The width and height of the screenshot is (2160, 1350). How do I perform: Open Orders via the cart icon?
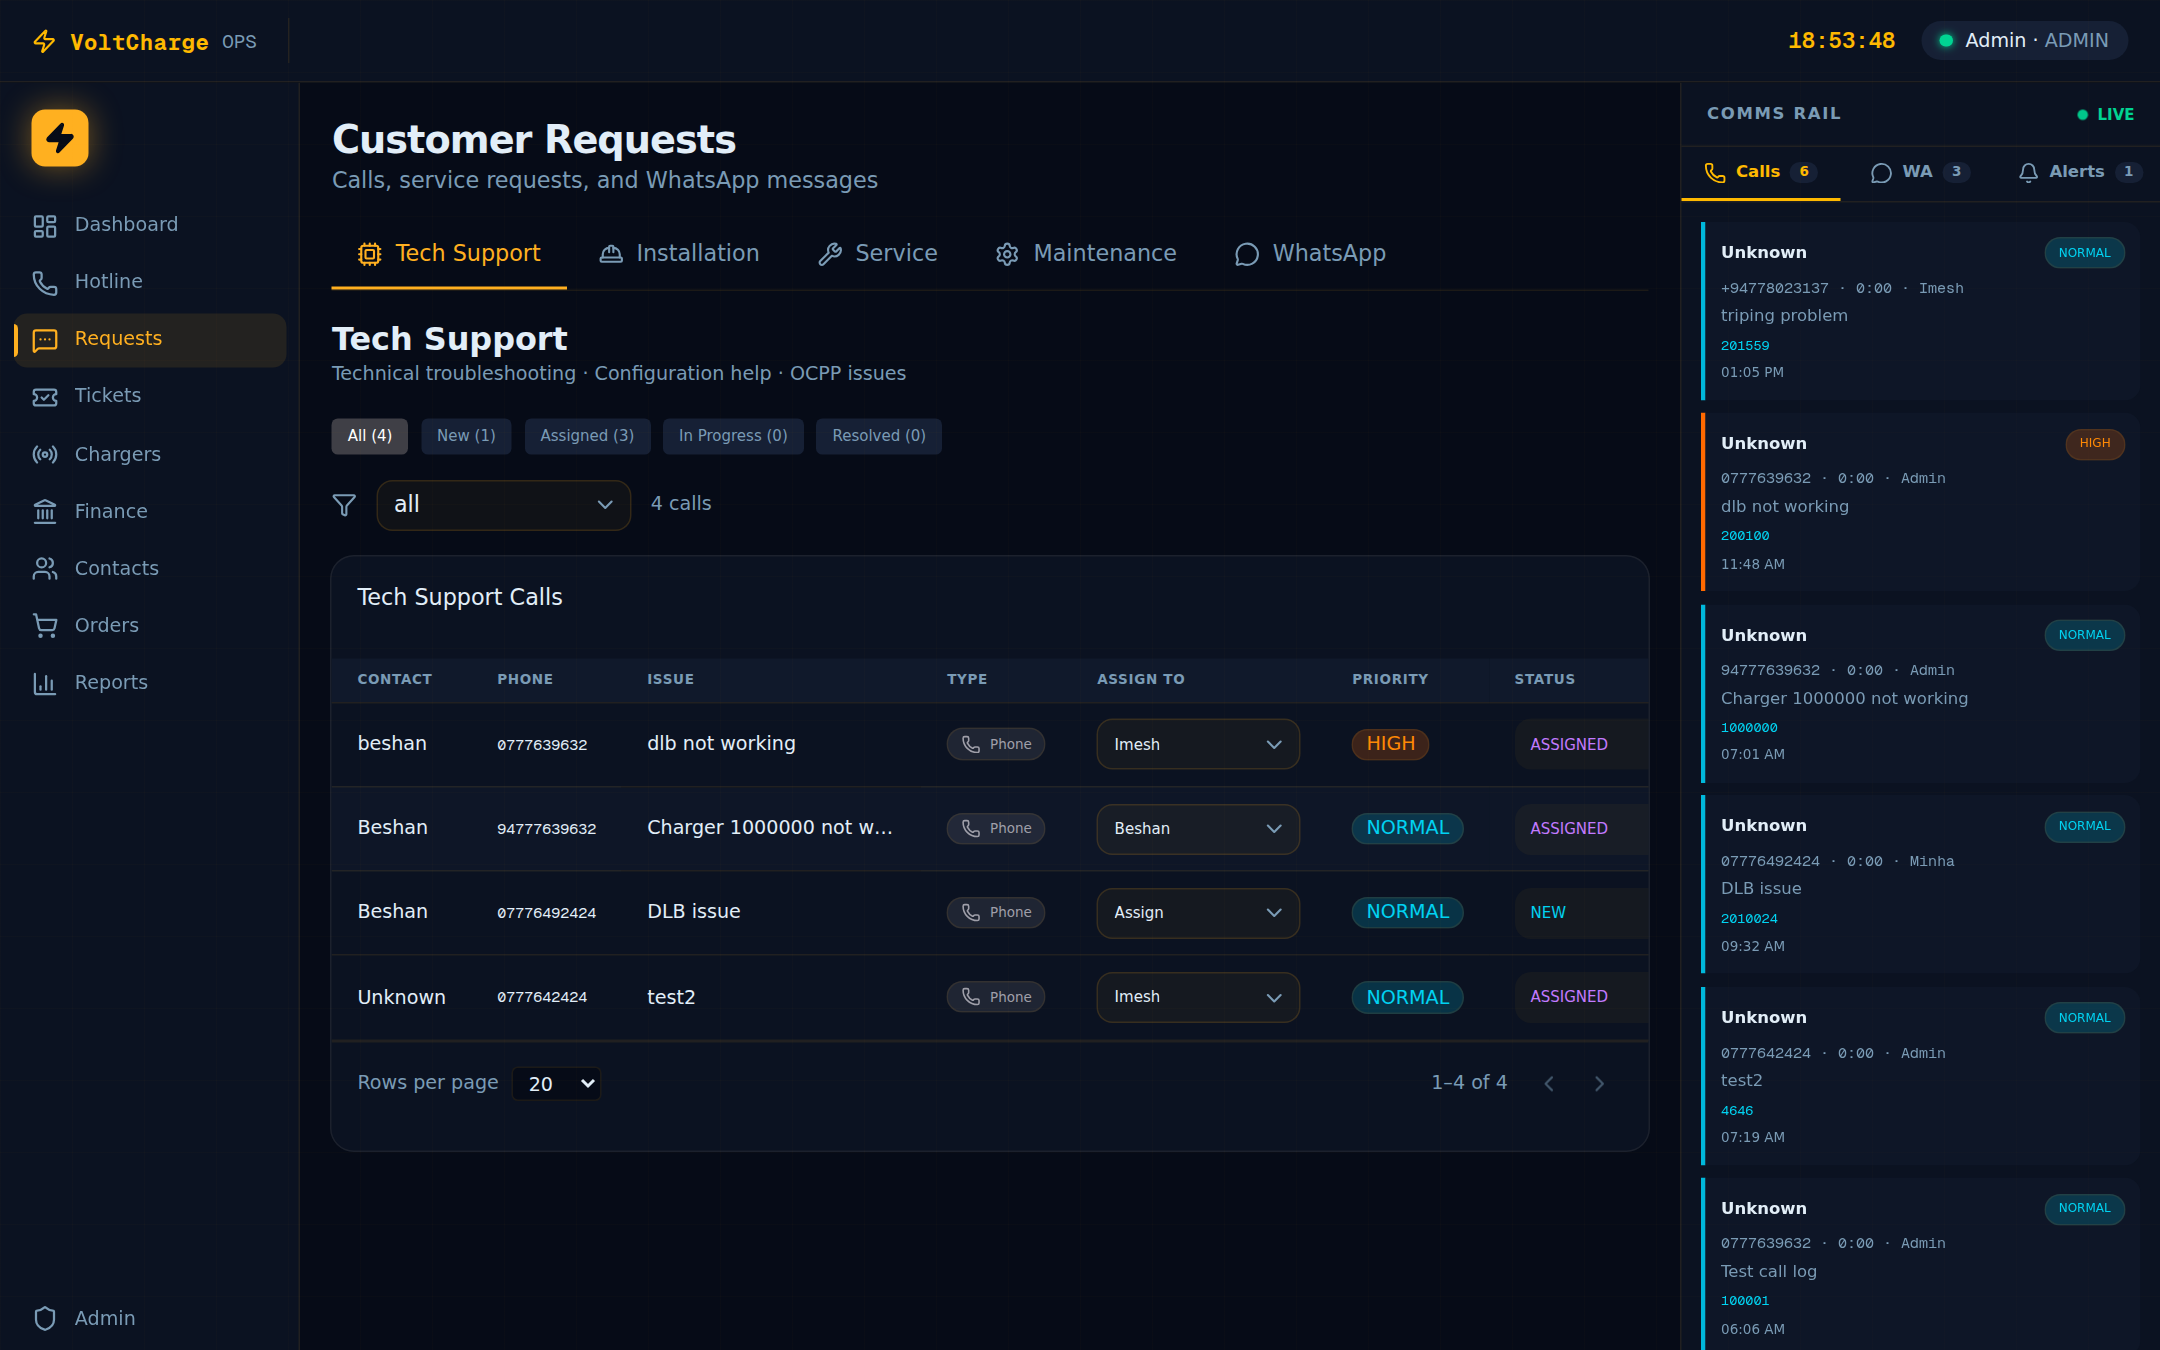tap(44, 625)
